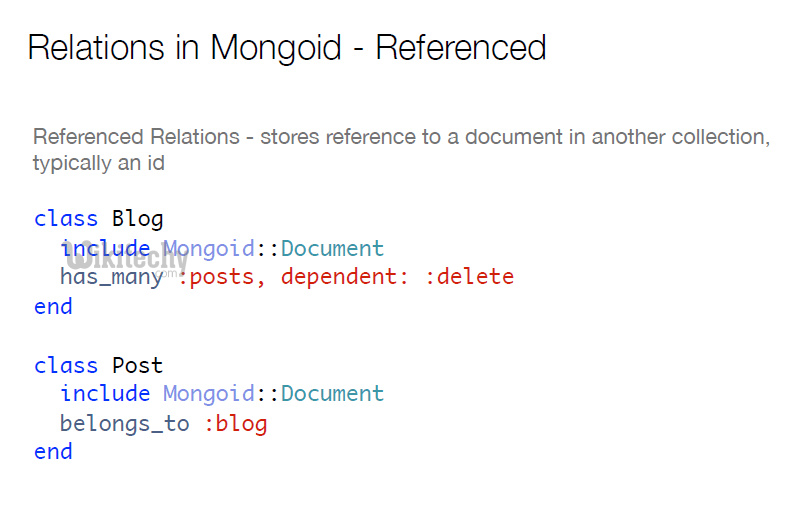The width and height of the screenshot is (807, 505).
Task: Click the "belongs_to" keyword
Action: pos(124,423)
